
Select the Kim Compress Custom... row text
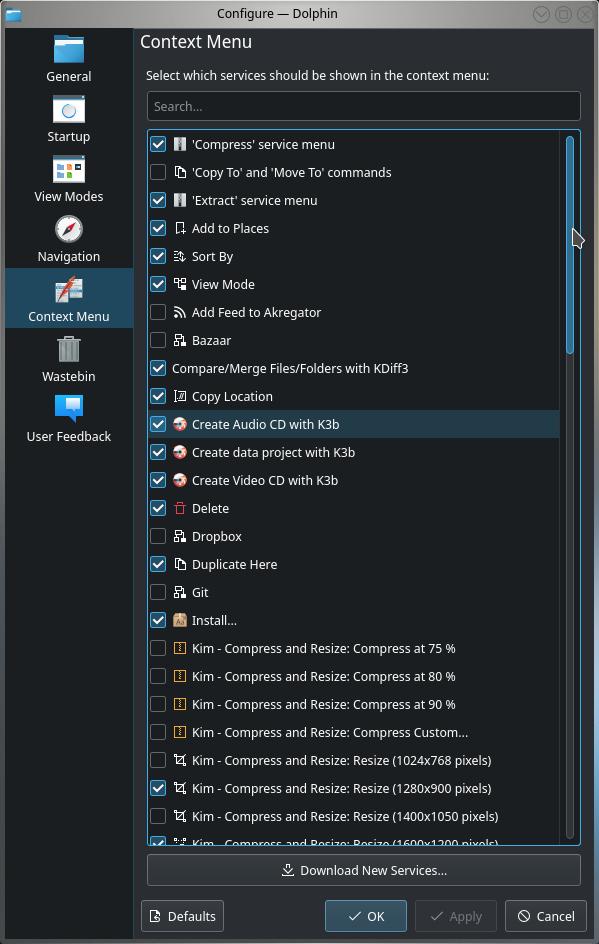coord(330,732)
